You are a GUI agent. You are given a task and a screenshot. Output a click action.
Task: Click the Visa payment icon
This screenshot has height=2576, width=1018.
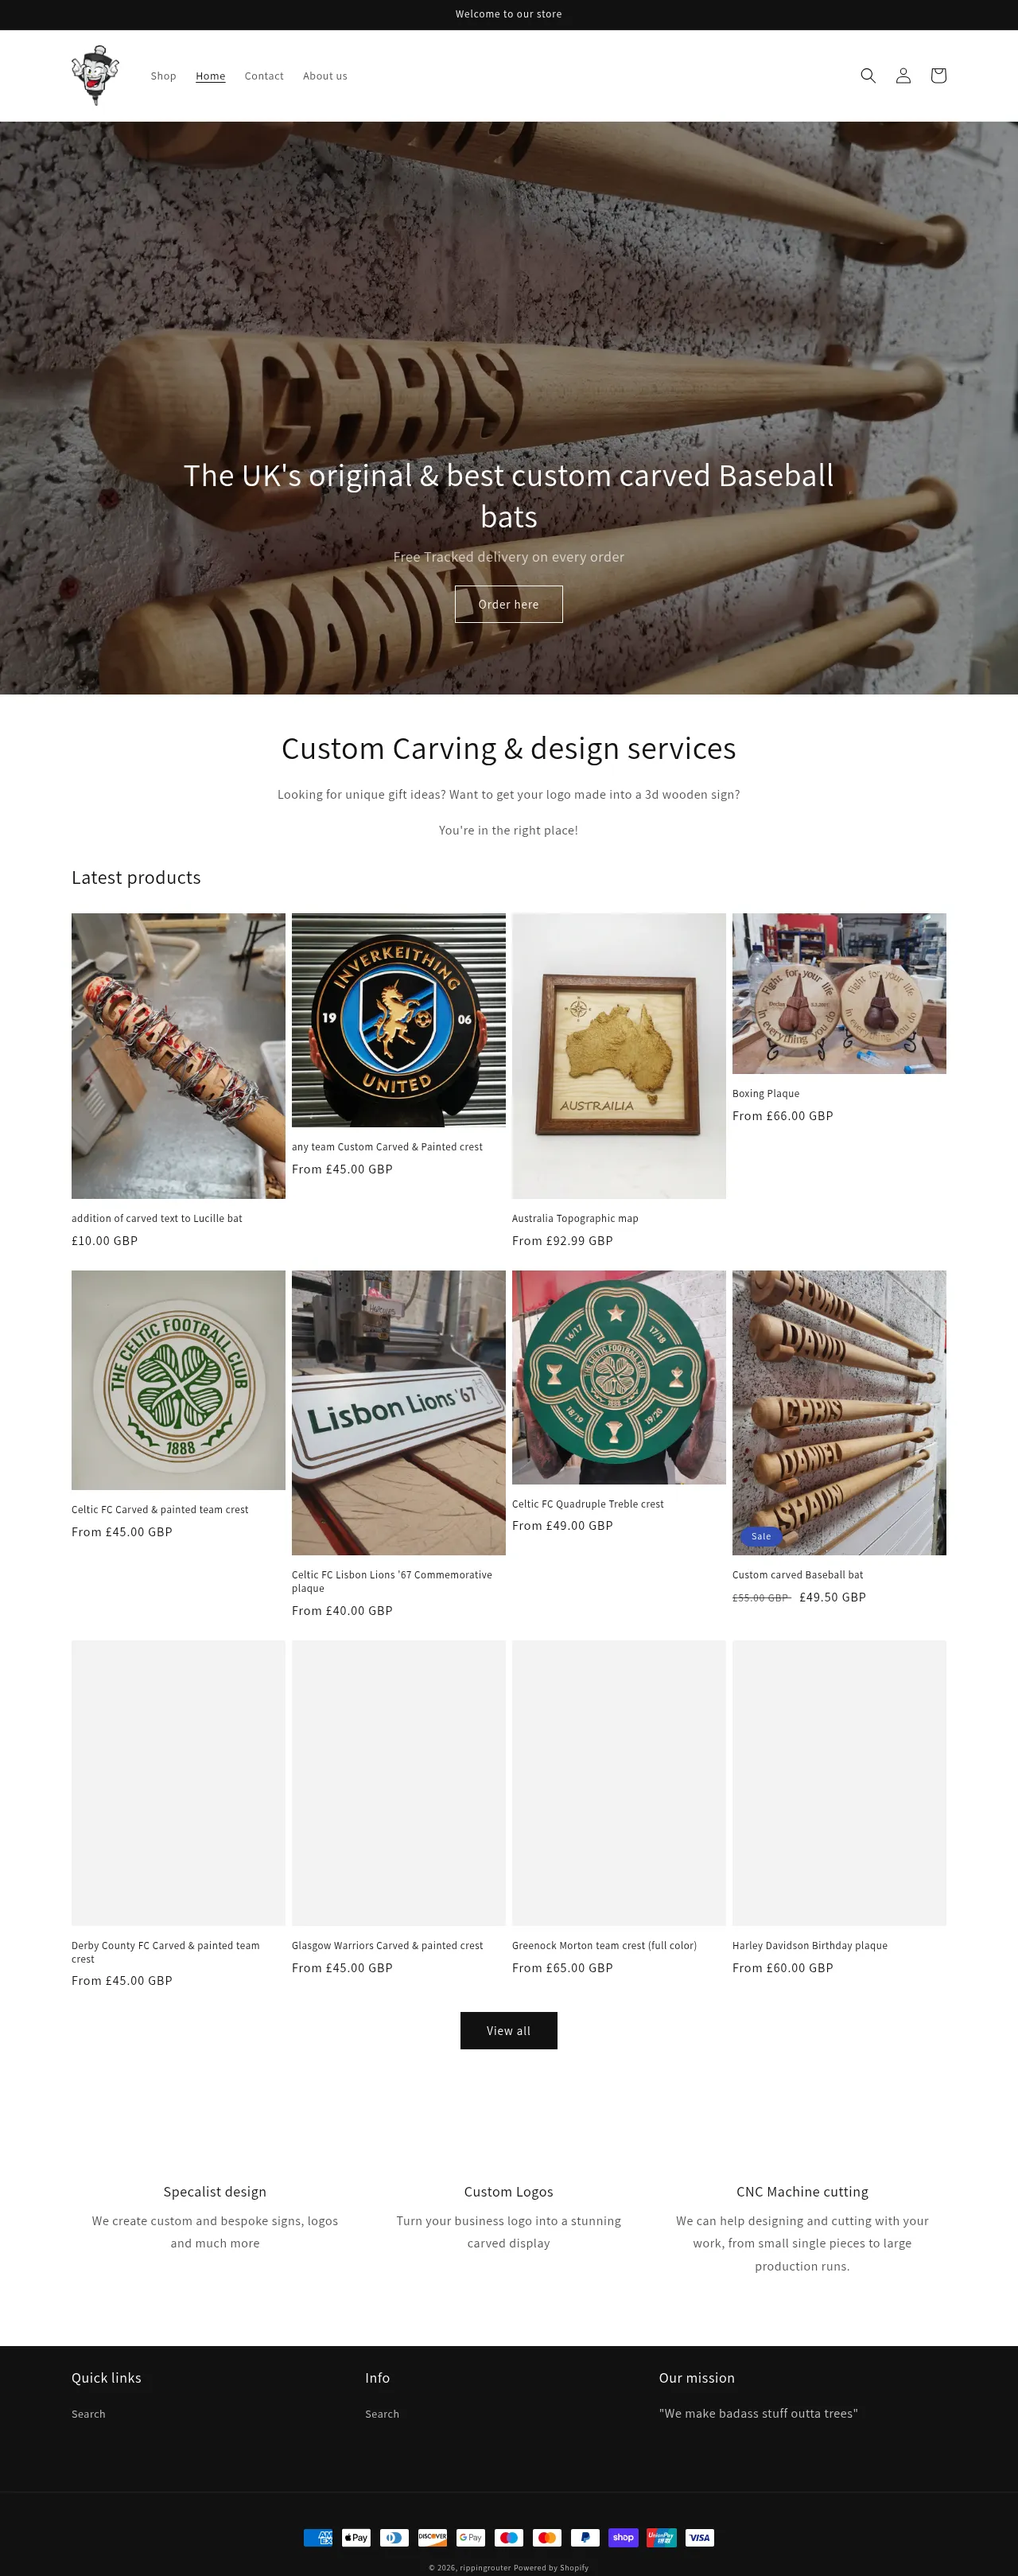(699, 2537)
